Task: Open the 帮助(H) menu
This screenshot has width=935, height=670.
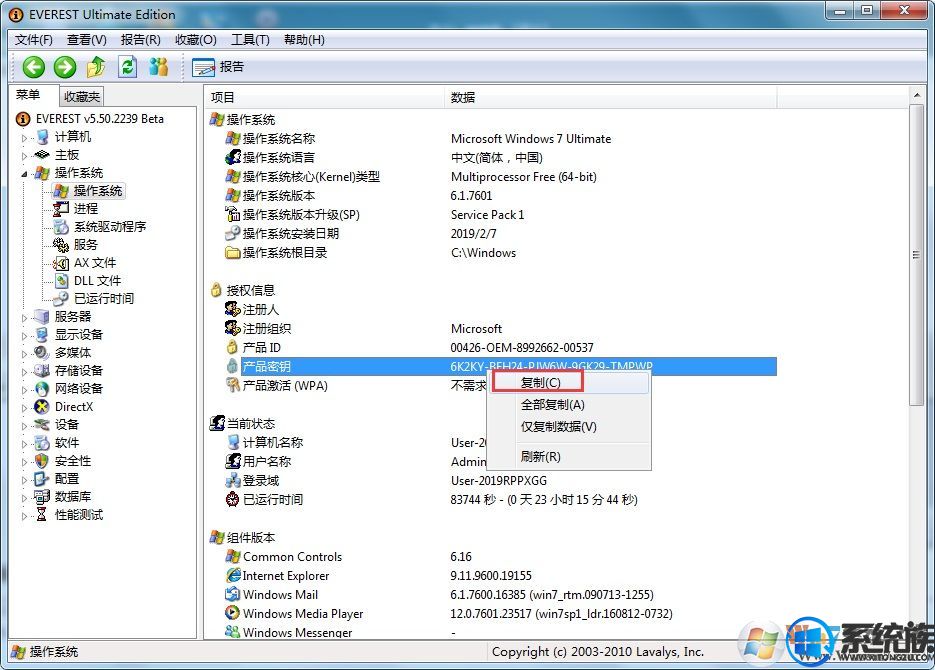Action: [304, 40]
